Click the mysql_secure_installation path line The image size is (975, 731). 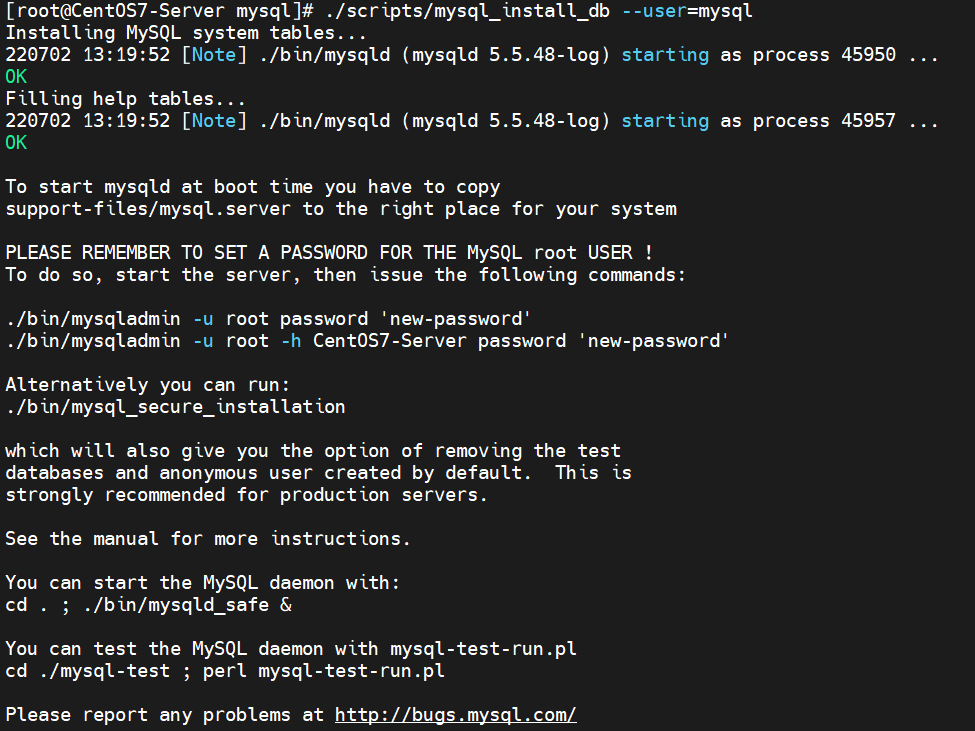coord(175,407)
